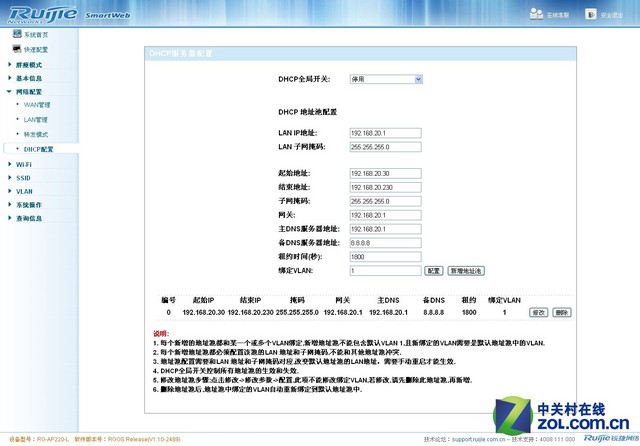Image resolution: width=640 pixels, height=446 pixels.
Task: Click the DHCP 地址池配置 section heading
Action: 307,112
